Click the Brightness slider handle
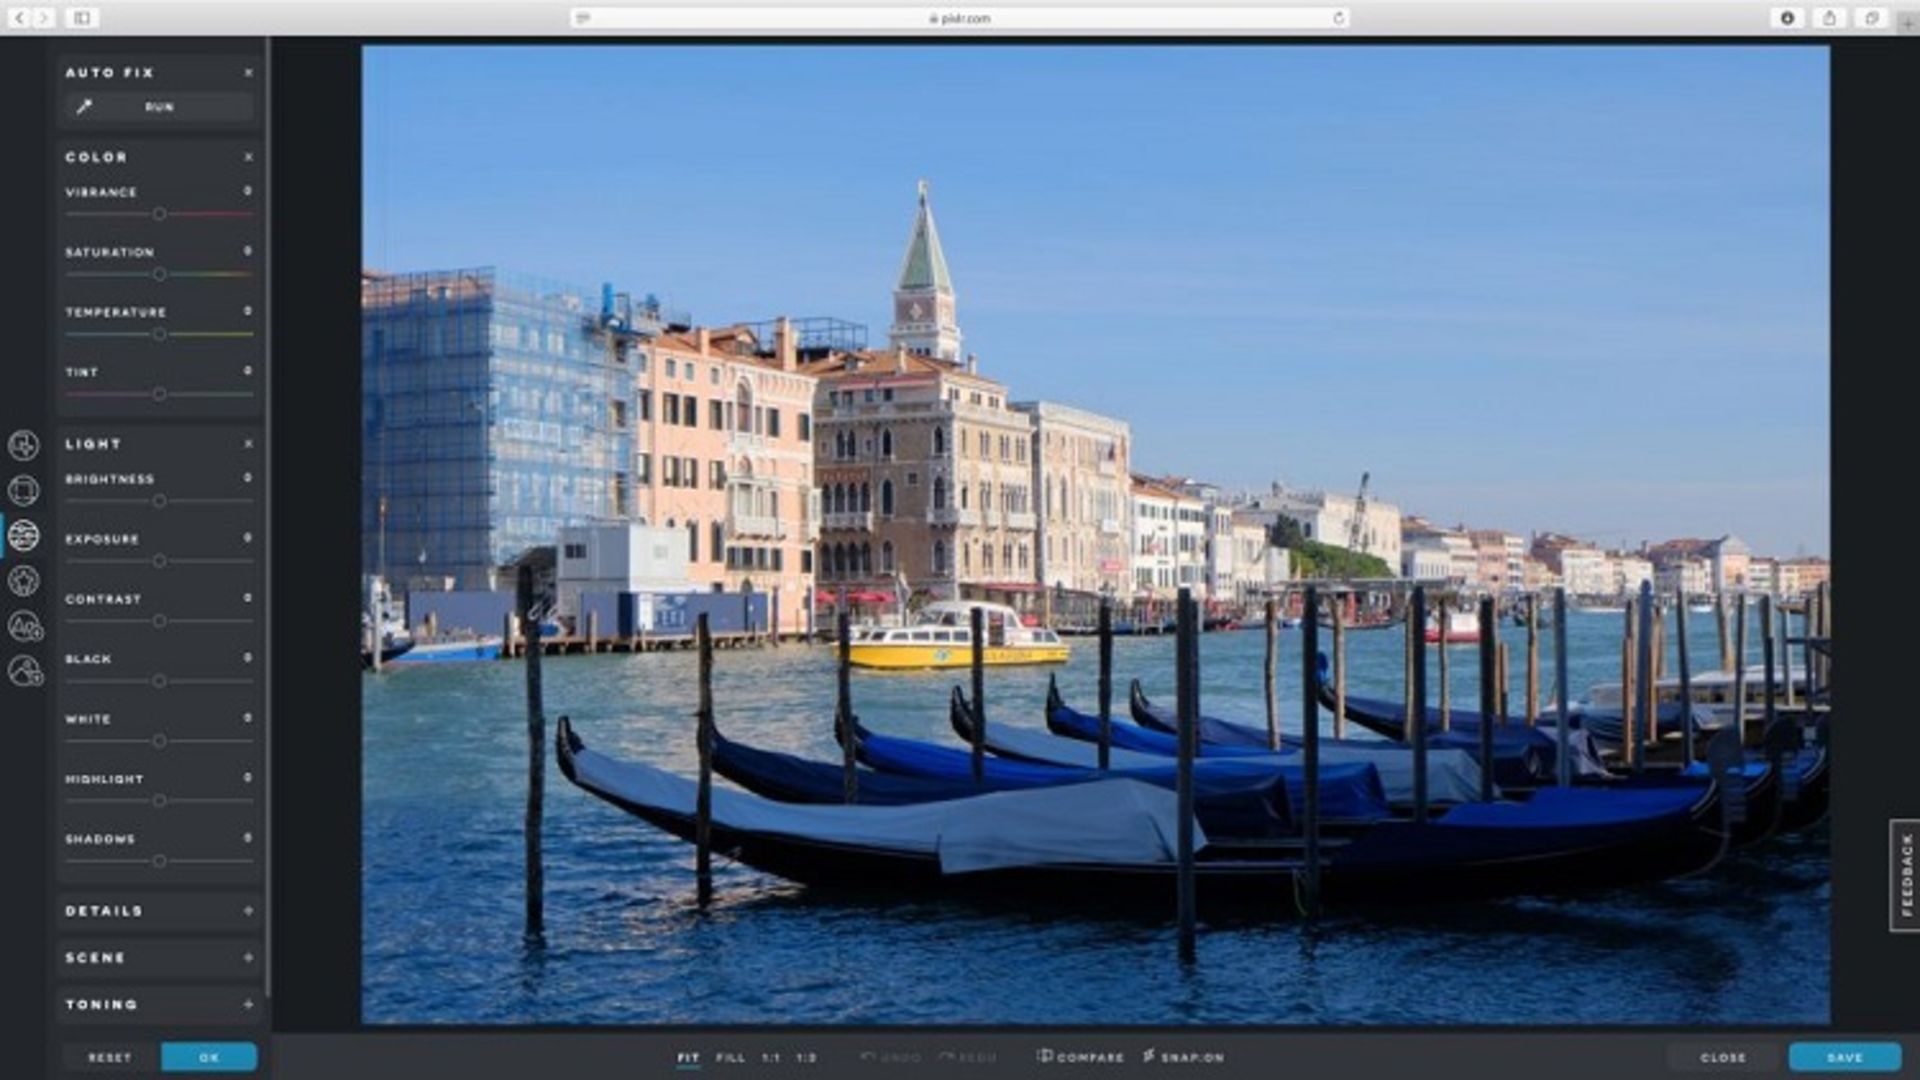Image resolution: width=1920 pixels, height=1080 pixels. pyautogui.click(x=159, y=501)
